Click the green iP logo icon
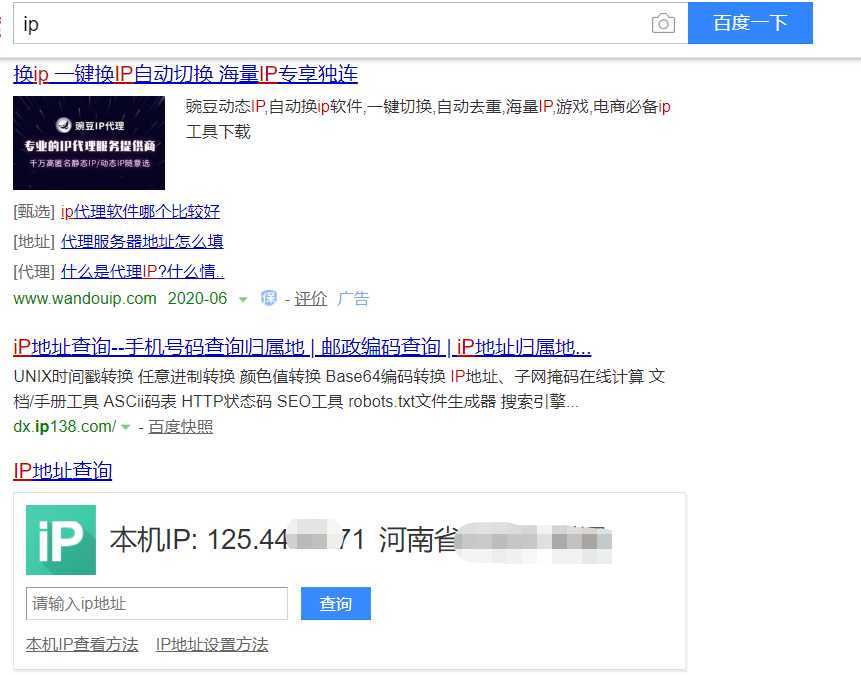This screenshot has width=861, height=674. (x=61, y=539)
